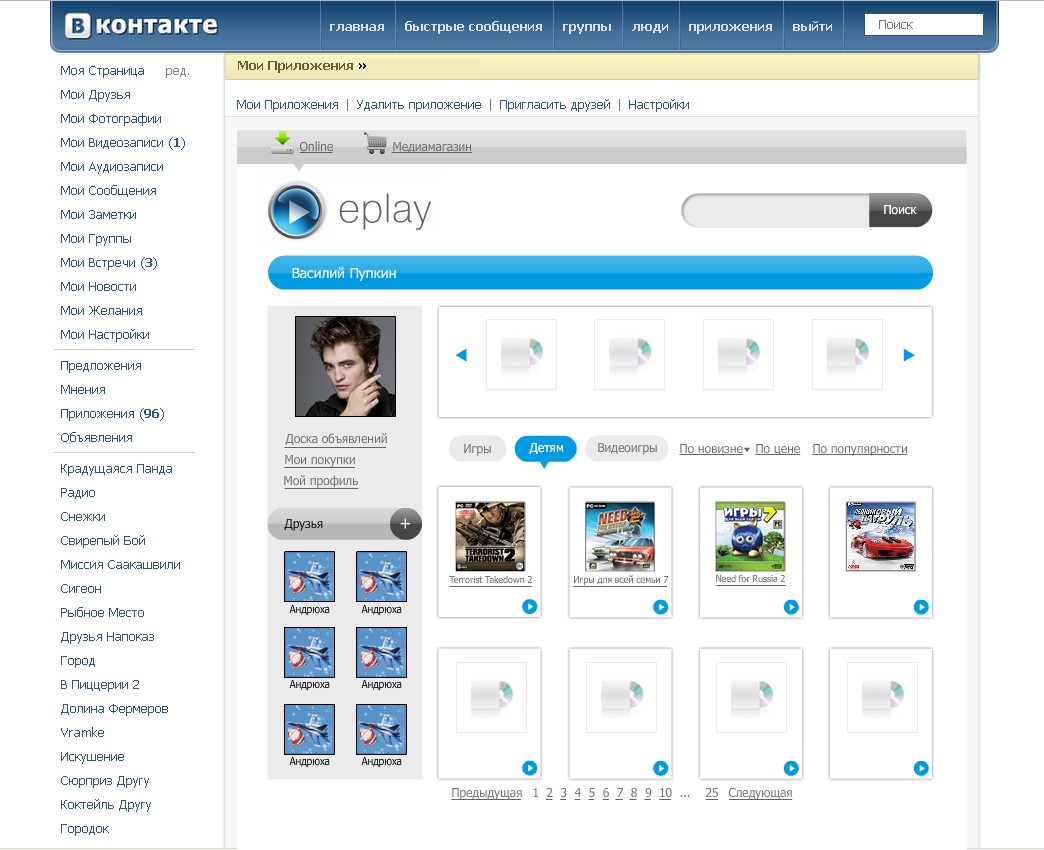Open группы in top navigation
Screen dimensions: 1044x850
[587, 27]
